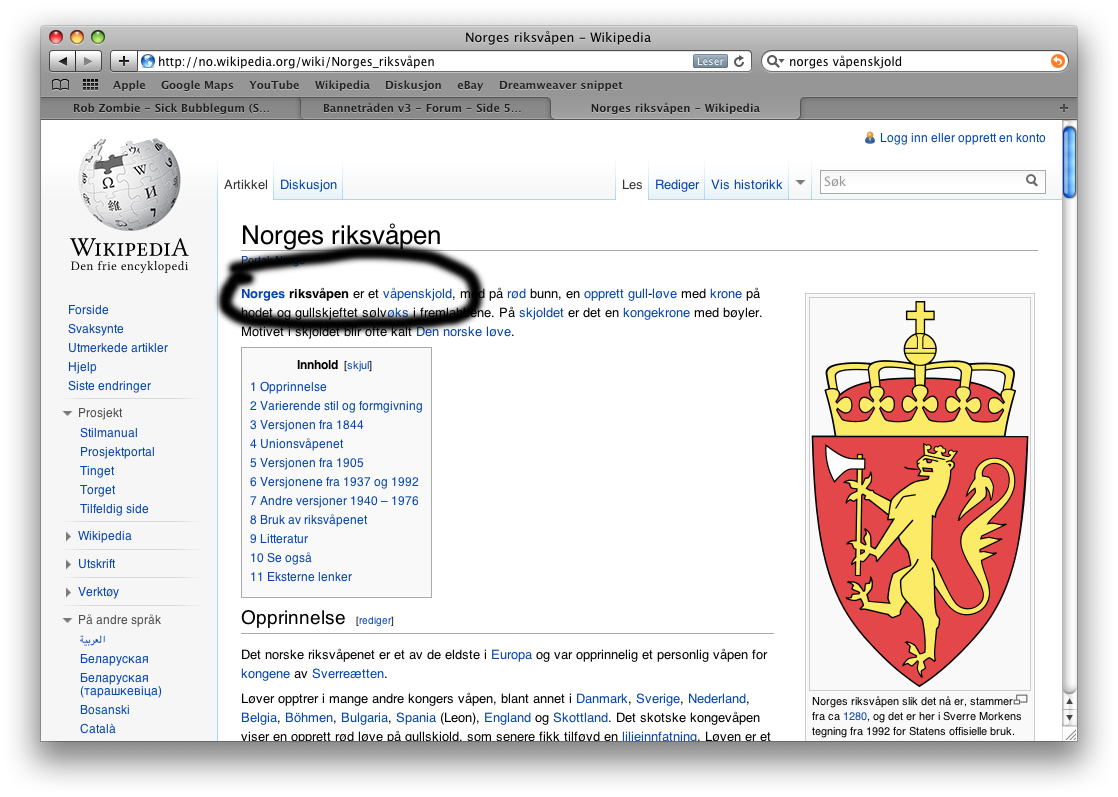Open the bookmarks book icon
1118x797 pixels.
pos(61,85)
